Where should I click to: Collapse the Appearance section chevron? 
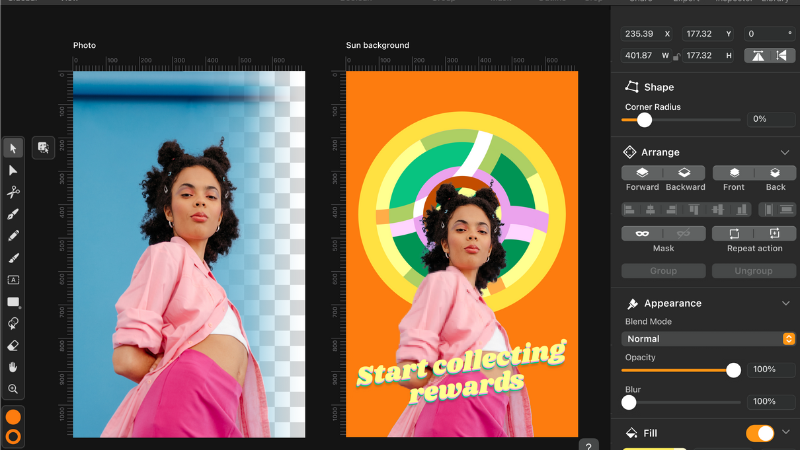(x=785, y=303)
